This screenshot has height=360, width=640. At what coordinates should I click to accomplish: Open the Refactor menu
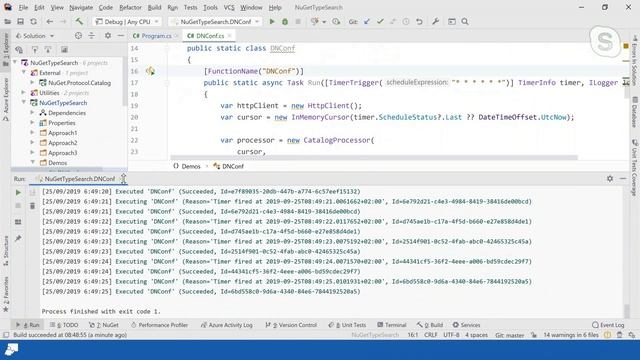[x=130, y=7]
